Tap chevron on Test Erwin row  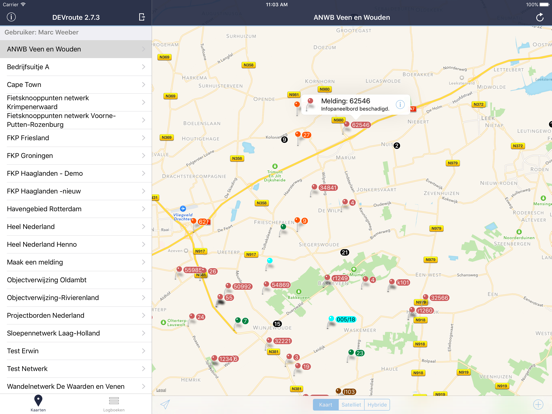[x=144, y=351]
